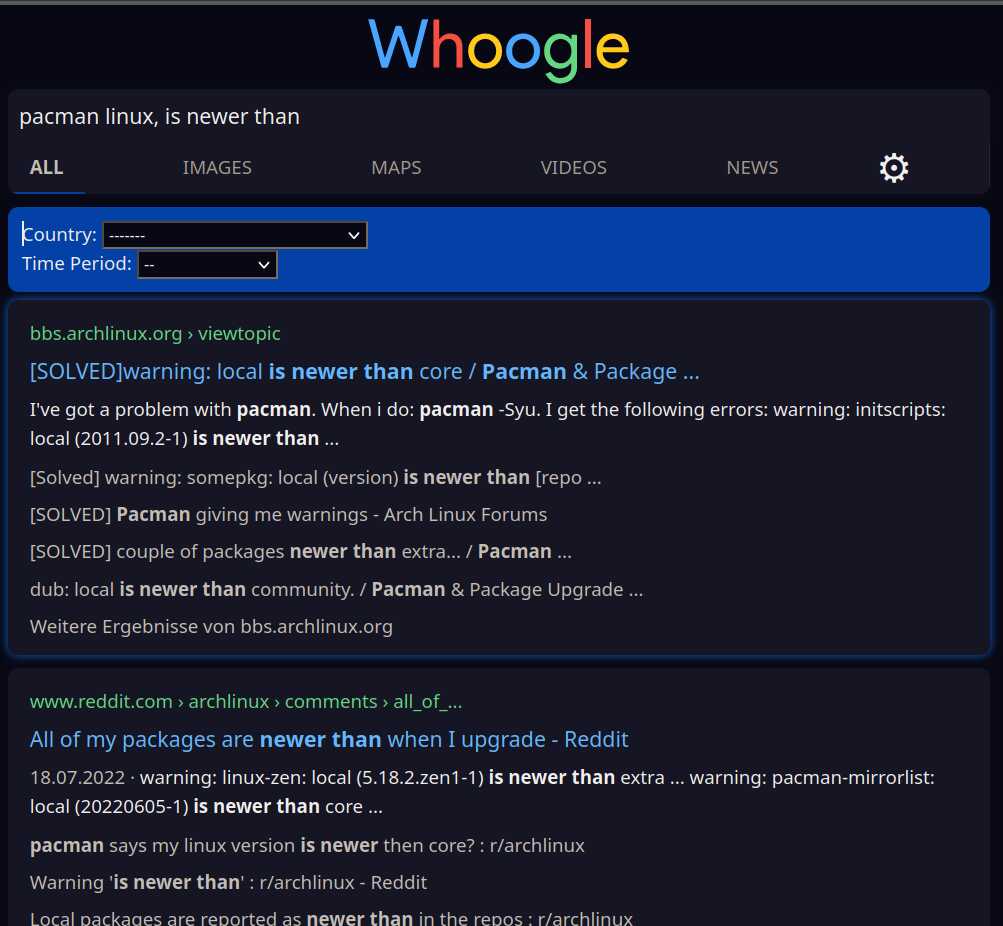Image resolution: width=1003 pixels, height=926 pixels.
Task: Switch to the Images tab
Action: pyautogui.click(x=217, y=168)
